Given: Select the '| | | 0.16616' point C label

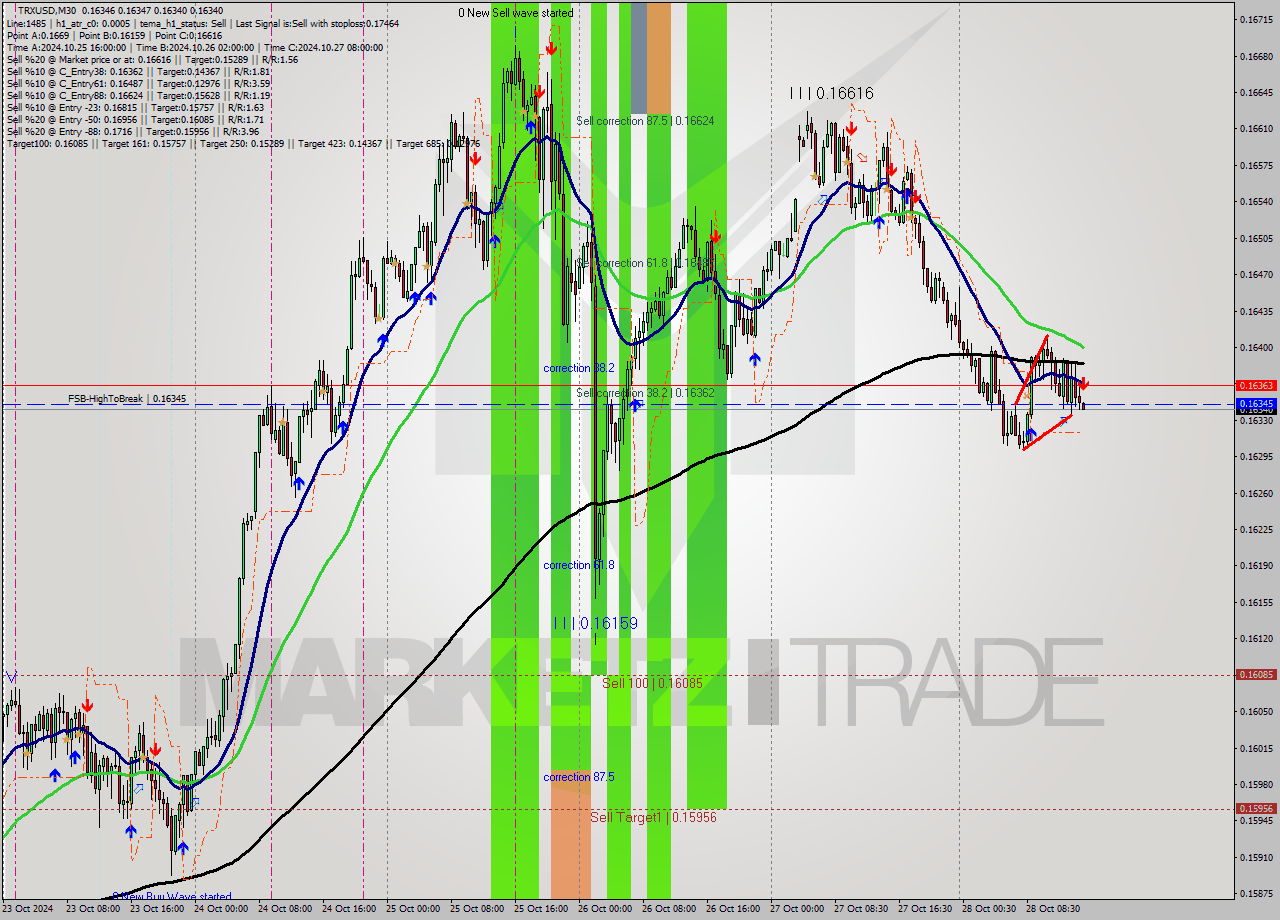Looking at the screenshot, I should (831, 93).
